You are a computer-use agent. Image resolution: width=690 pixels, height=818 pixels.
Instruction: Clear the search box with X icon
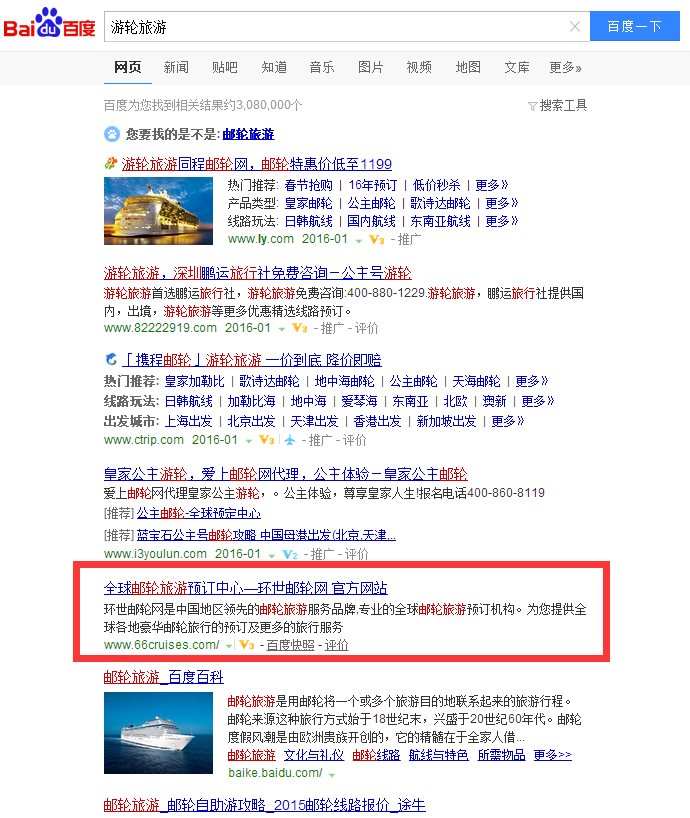tap(575, 26)
